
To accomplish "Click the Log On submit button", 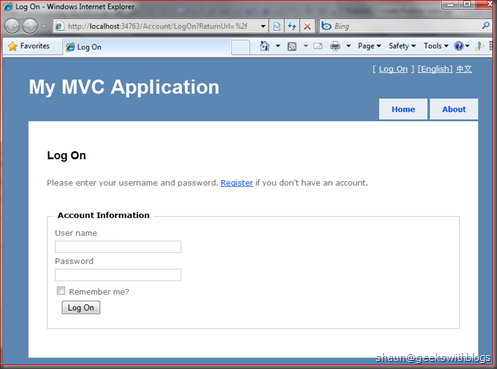I will [x=81, y=308].
